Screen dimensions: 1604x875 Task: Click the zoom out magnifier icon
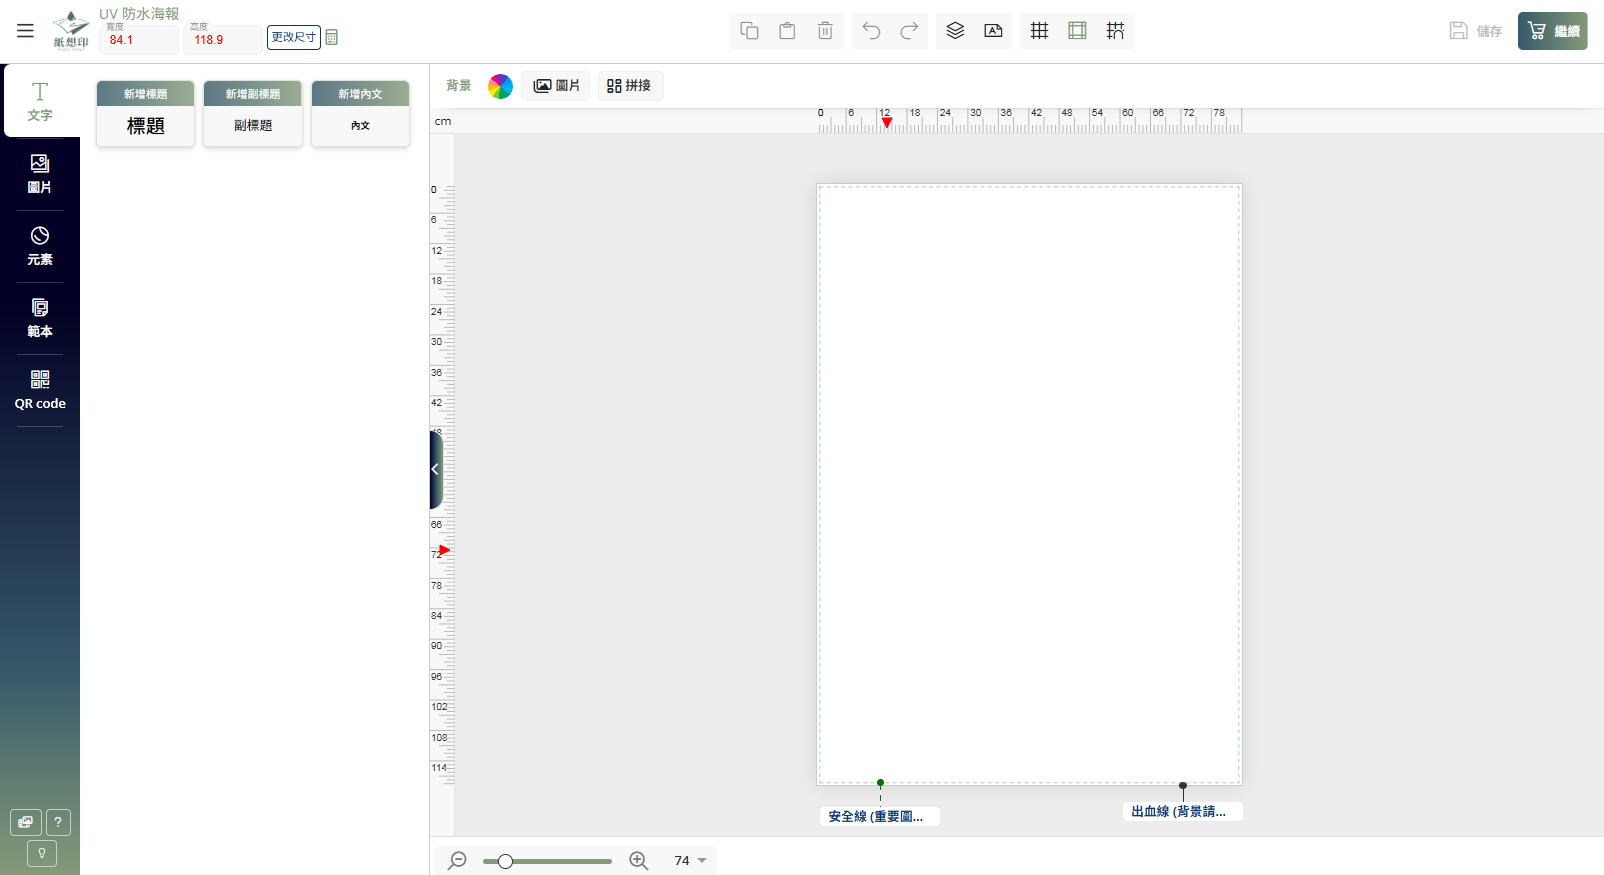(x=457, y=860)
